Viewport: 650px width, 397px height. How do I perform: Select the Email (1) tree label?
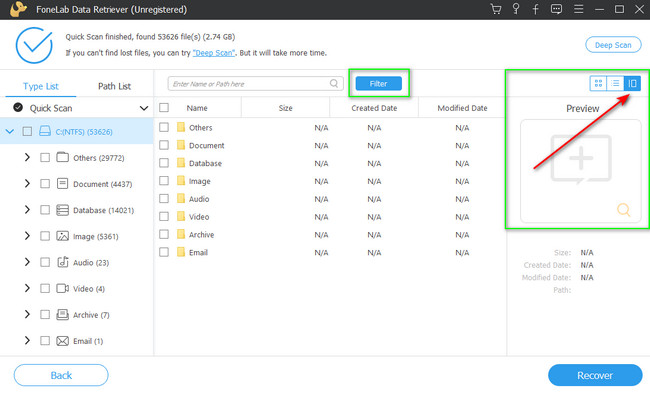[88, 341]
